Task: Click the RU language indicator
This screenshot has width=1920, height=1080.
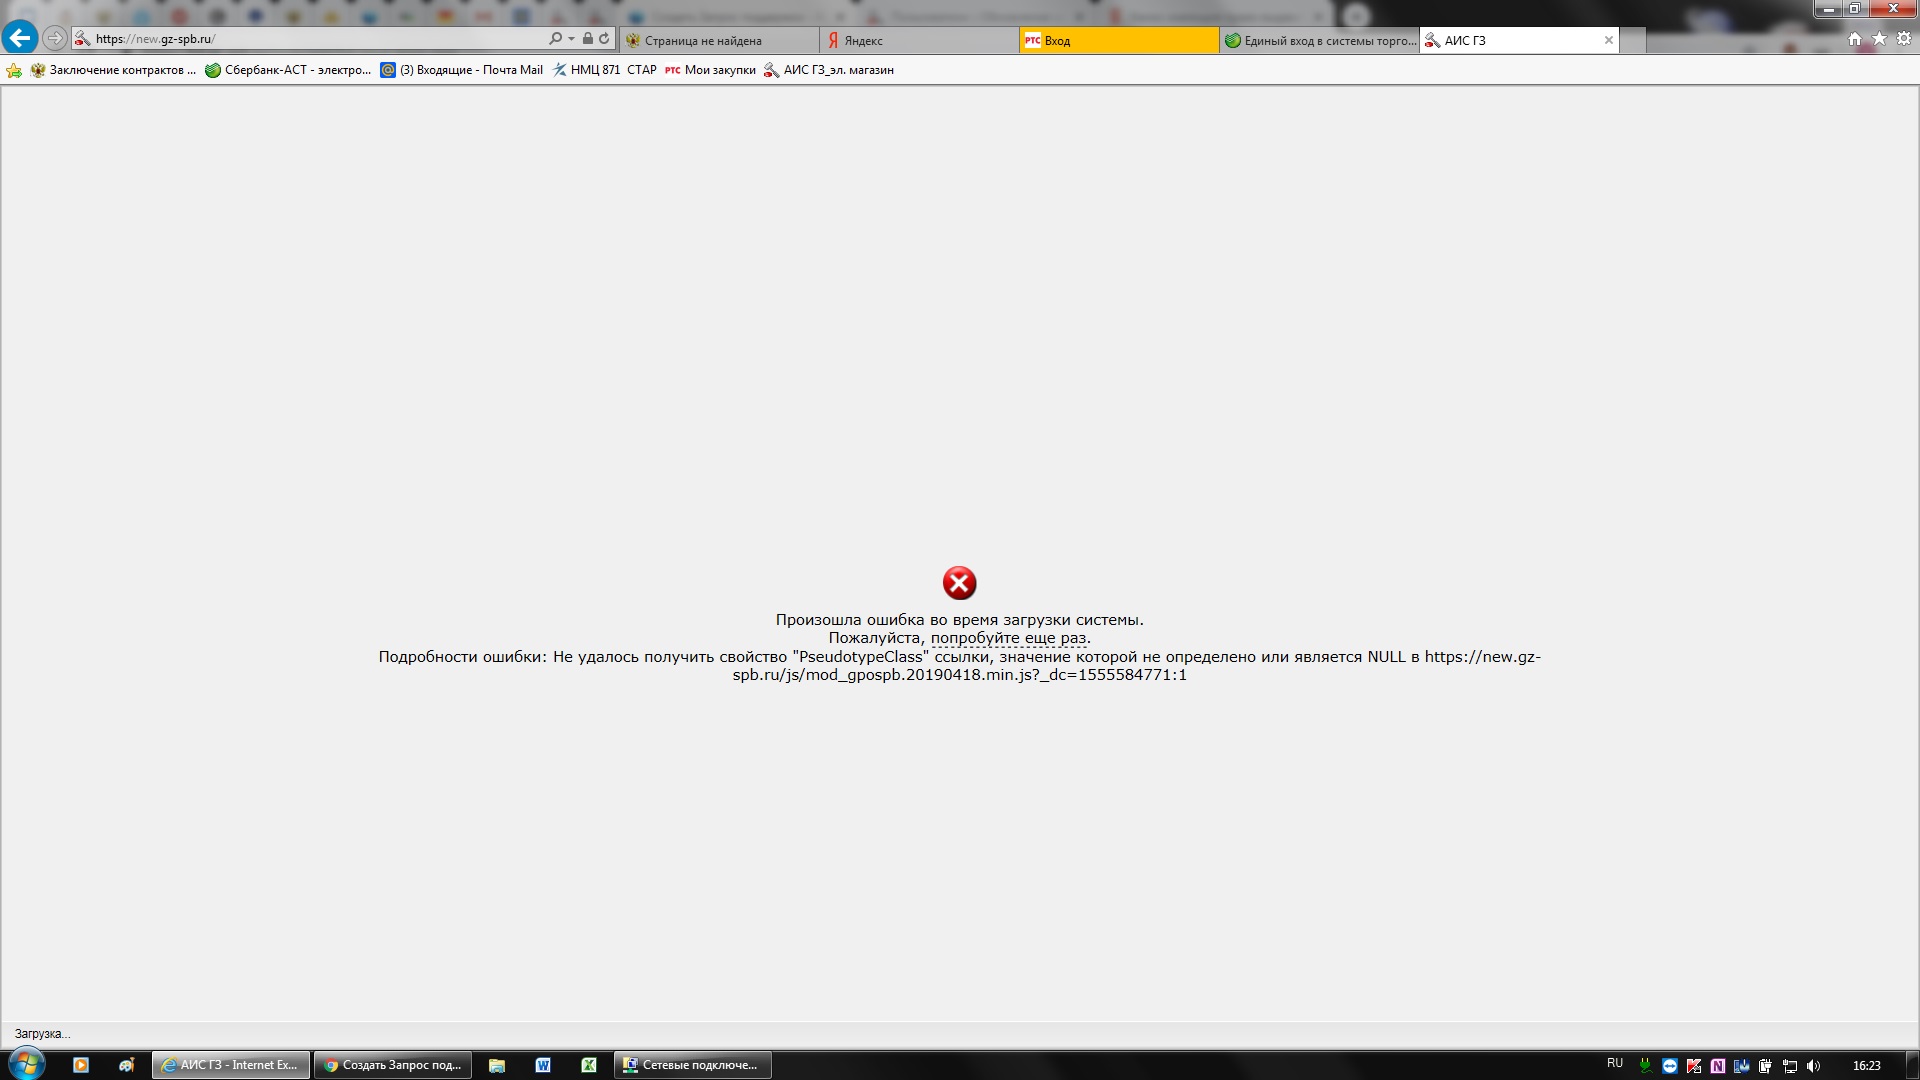Action: coord(1615,1063)
